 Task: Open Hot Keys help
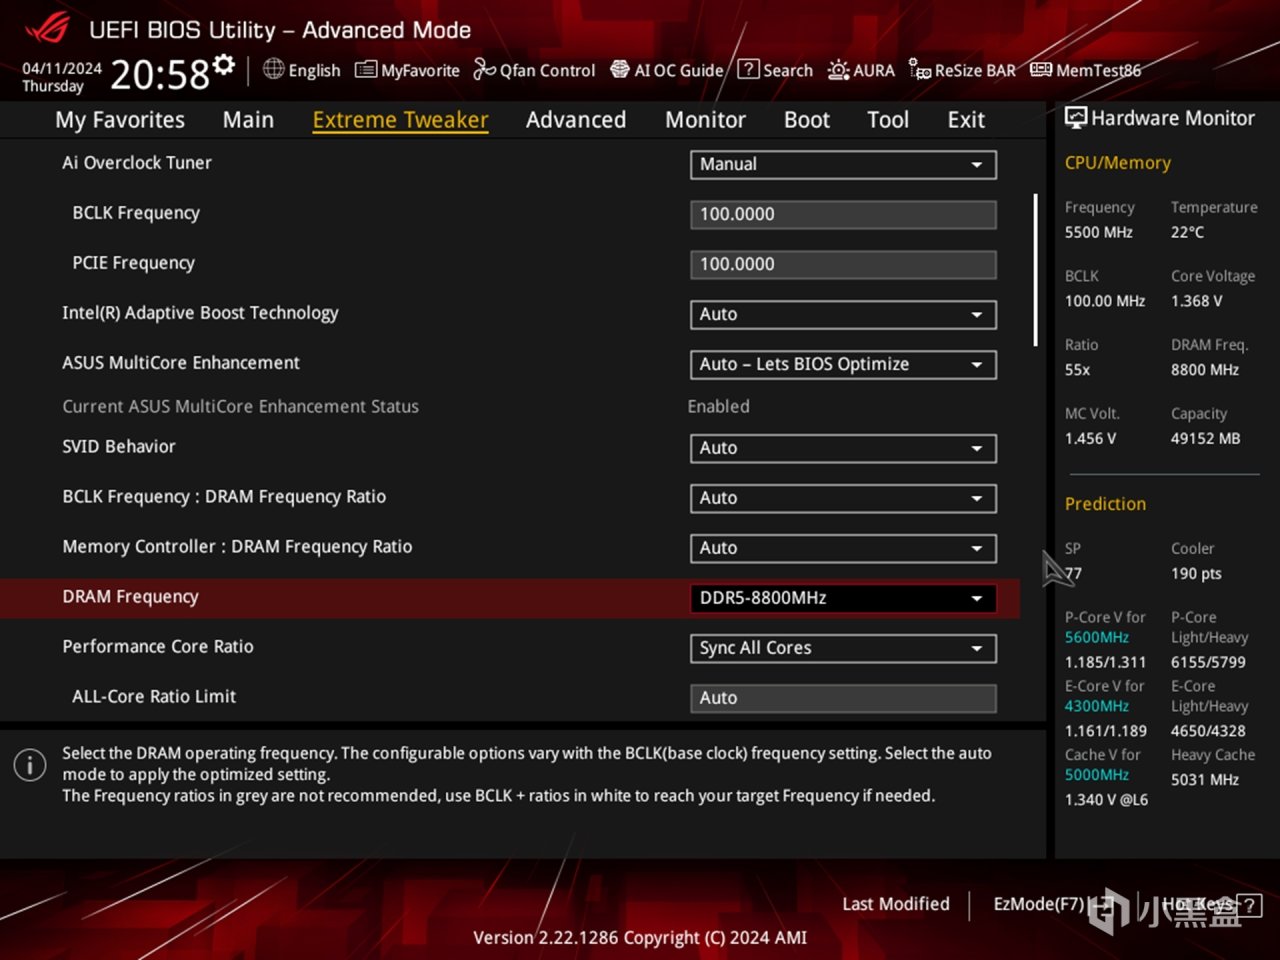coord(1211,905)
